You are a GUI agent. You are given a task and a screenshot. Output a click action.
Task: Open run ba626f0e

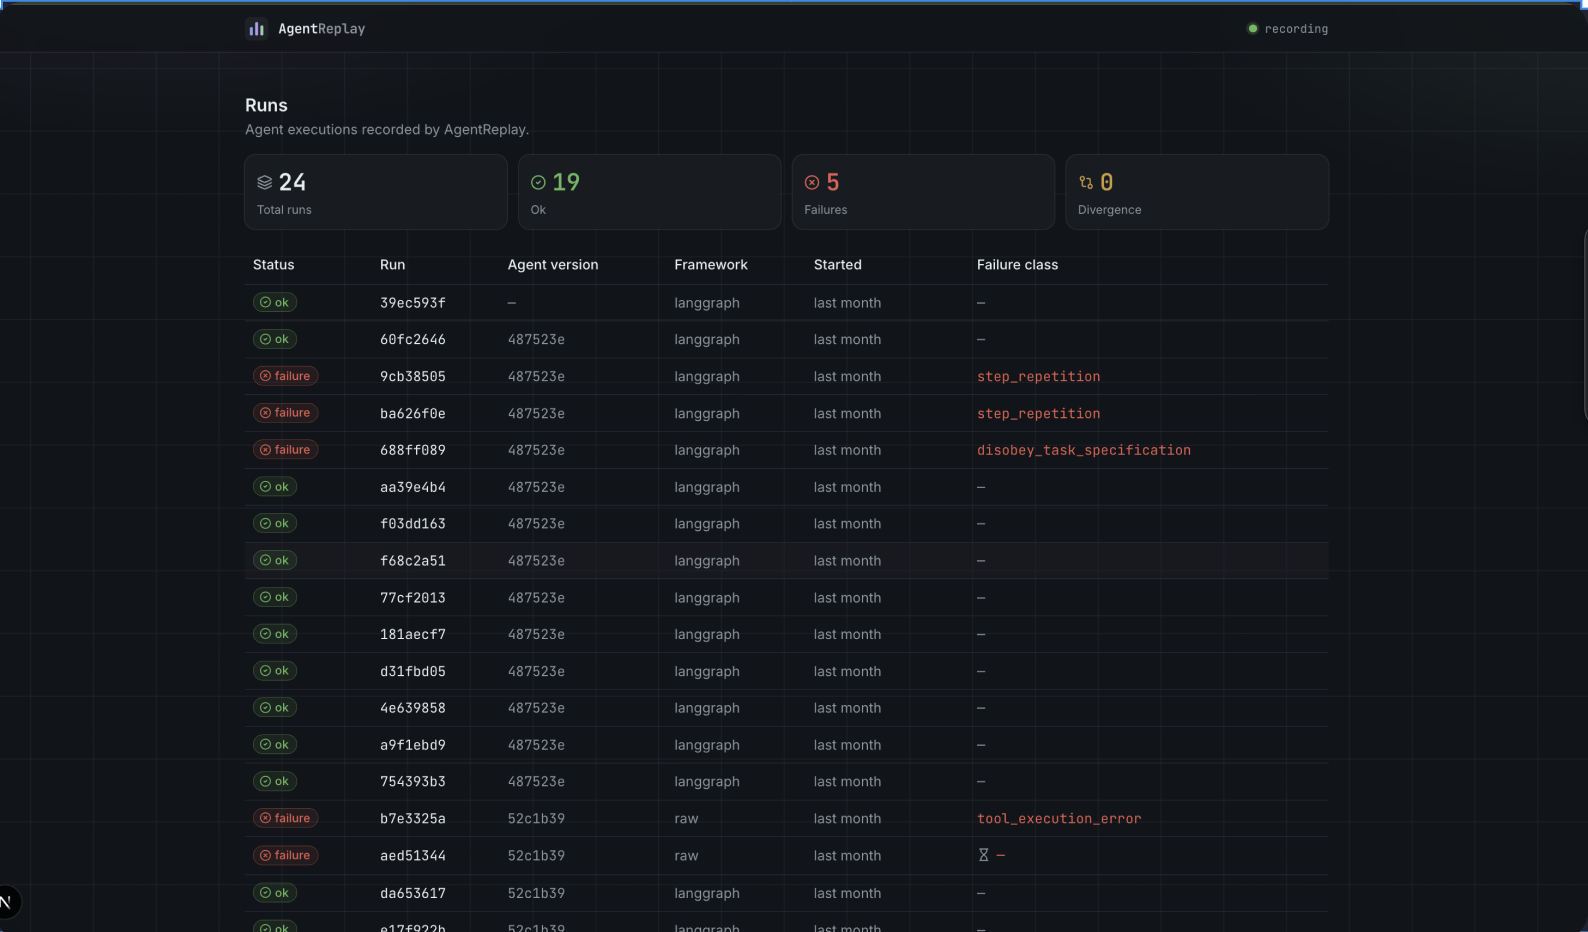[413, 414]
